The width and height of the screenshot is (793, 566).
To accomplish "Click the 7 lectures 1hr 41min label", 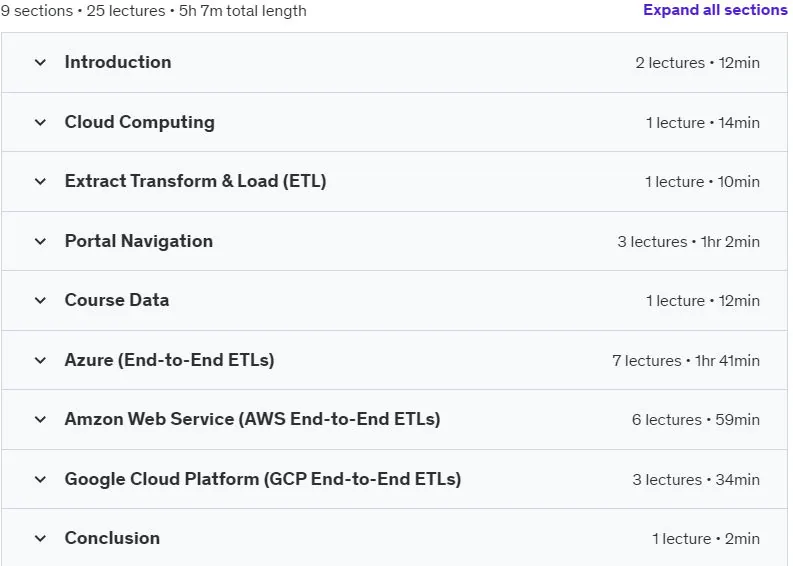I will [x=686, y=361].
